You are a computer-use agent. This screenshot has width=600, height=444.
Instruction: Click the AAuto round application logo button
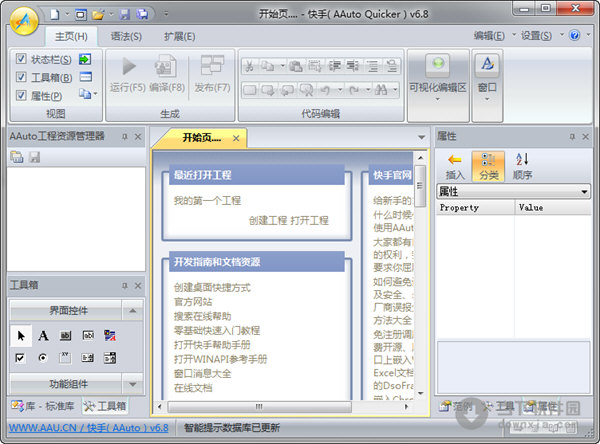click(24, 20)
